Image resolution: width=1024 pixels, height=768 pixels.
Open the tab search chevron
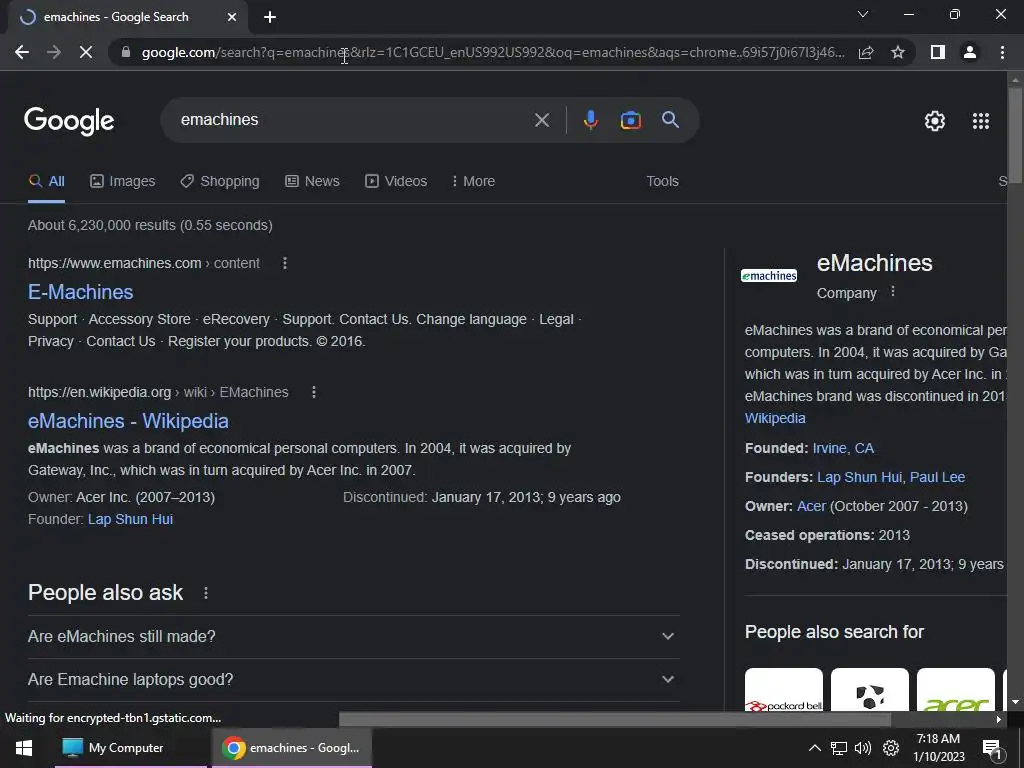(863, 14)
